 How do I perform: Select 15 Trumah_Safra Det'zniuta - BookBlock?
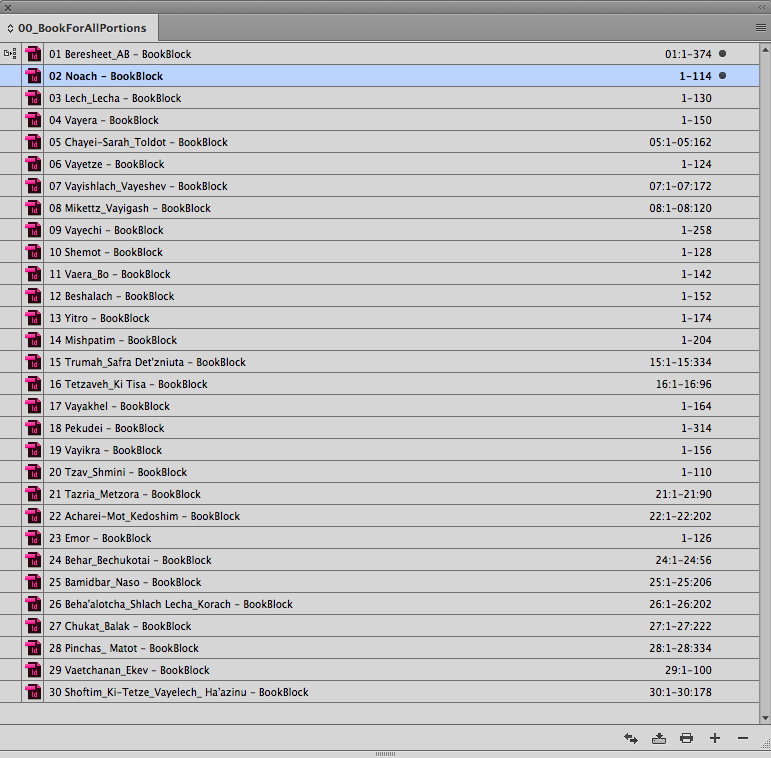[x=380, y=362]
